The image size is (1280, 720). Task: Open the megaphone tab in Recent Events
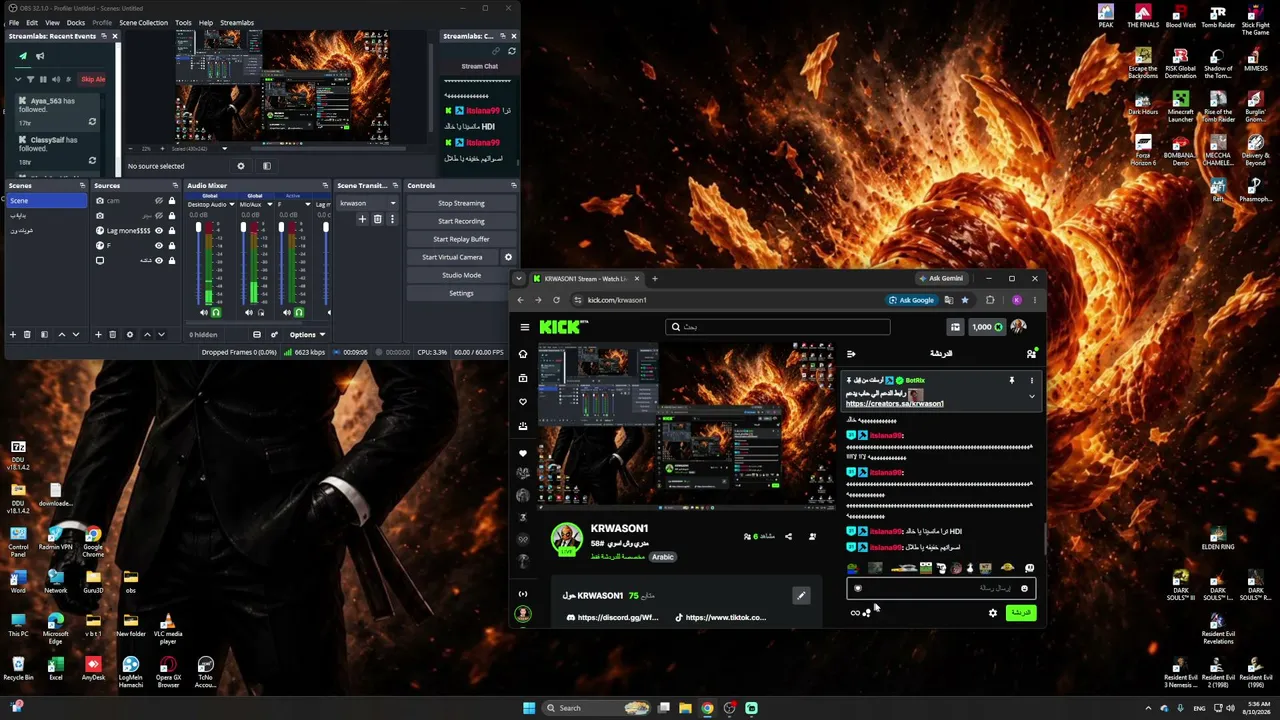coord(40,56)
